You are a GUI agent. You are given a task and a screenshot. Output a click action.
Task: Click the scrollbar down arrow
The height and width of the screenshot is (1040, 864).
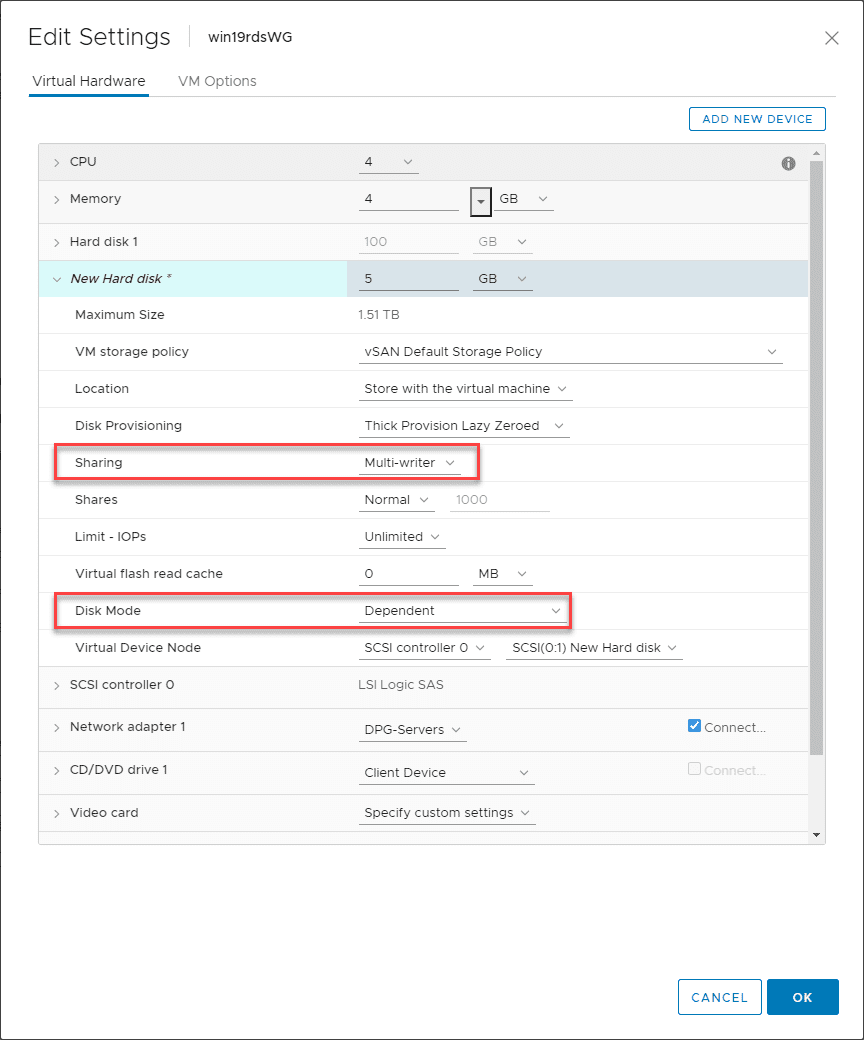point(817,834)
